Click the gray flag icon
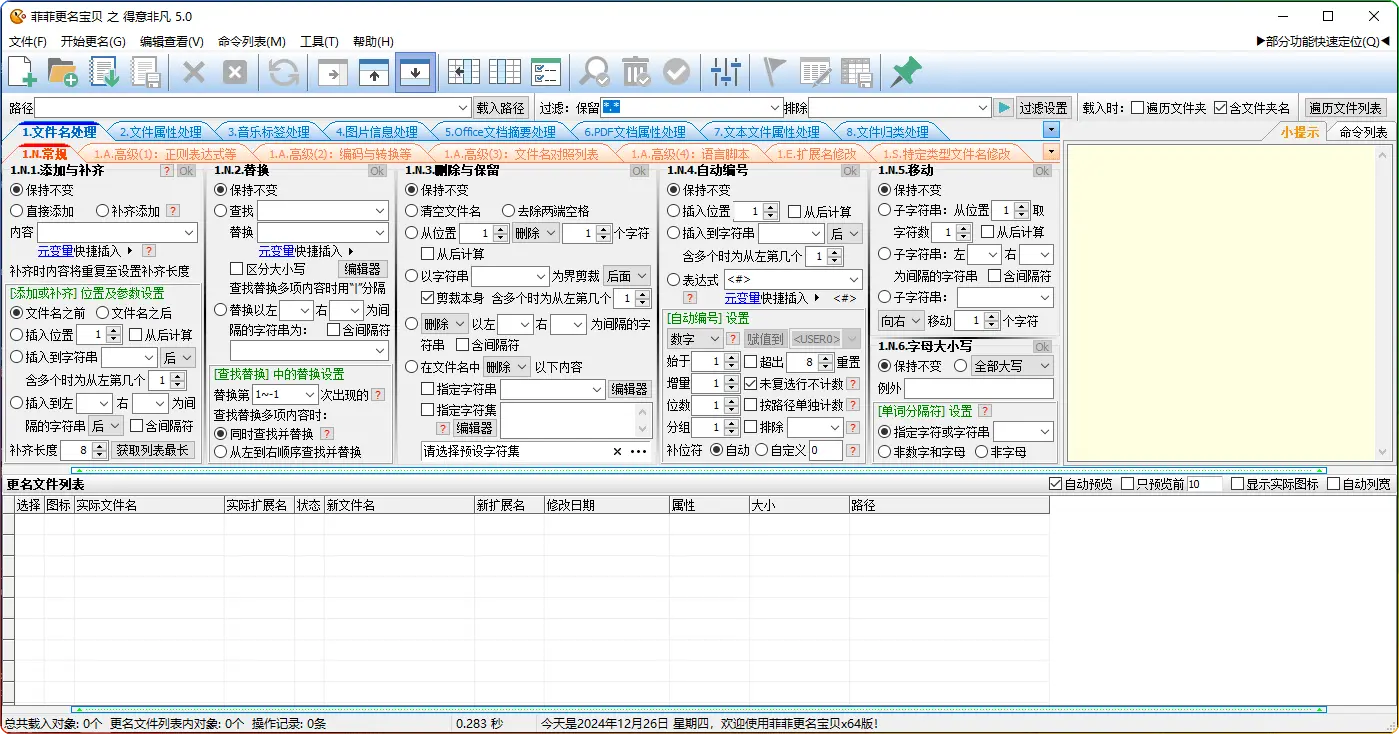 point(774,72)
